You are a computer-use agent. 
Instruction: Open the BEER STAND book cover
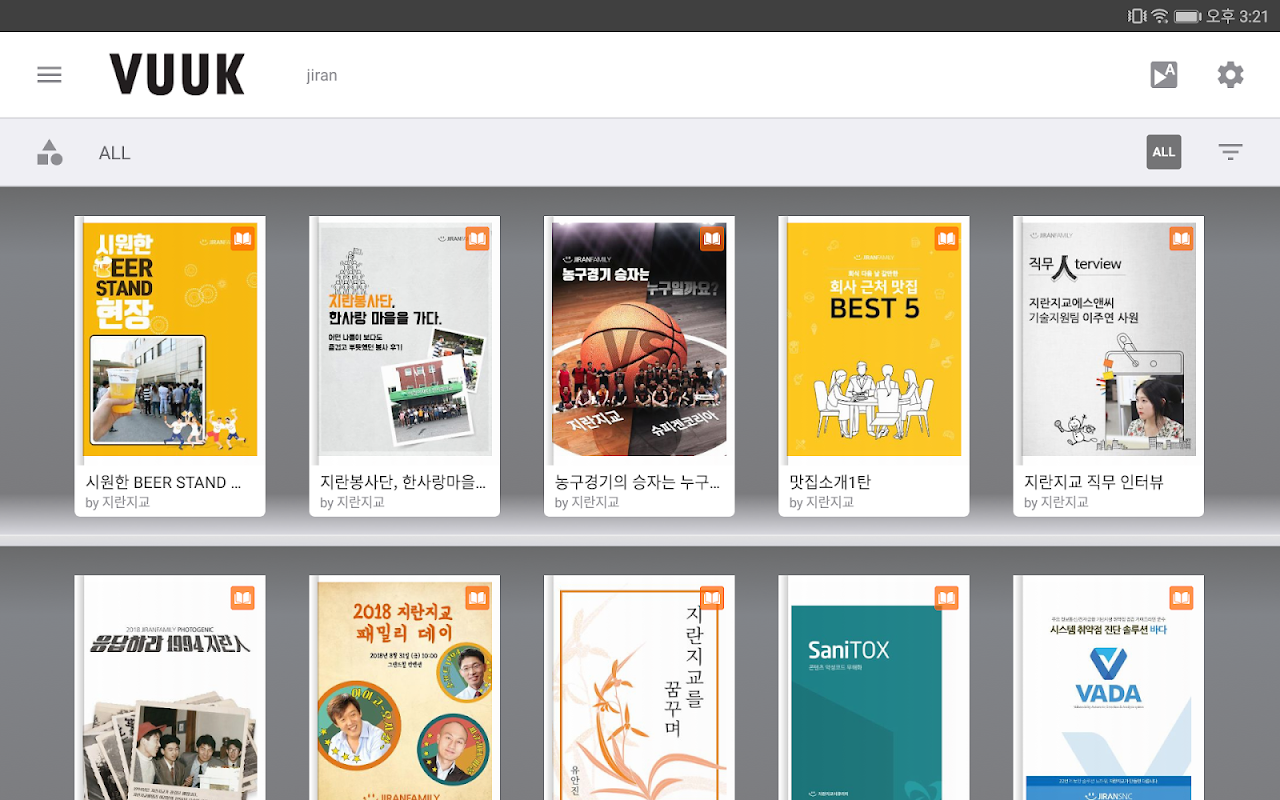click(170, 339)
